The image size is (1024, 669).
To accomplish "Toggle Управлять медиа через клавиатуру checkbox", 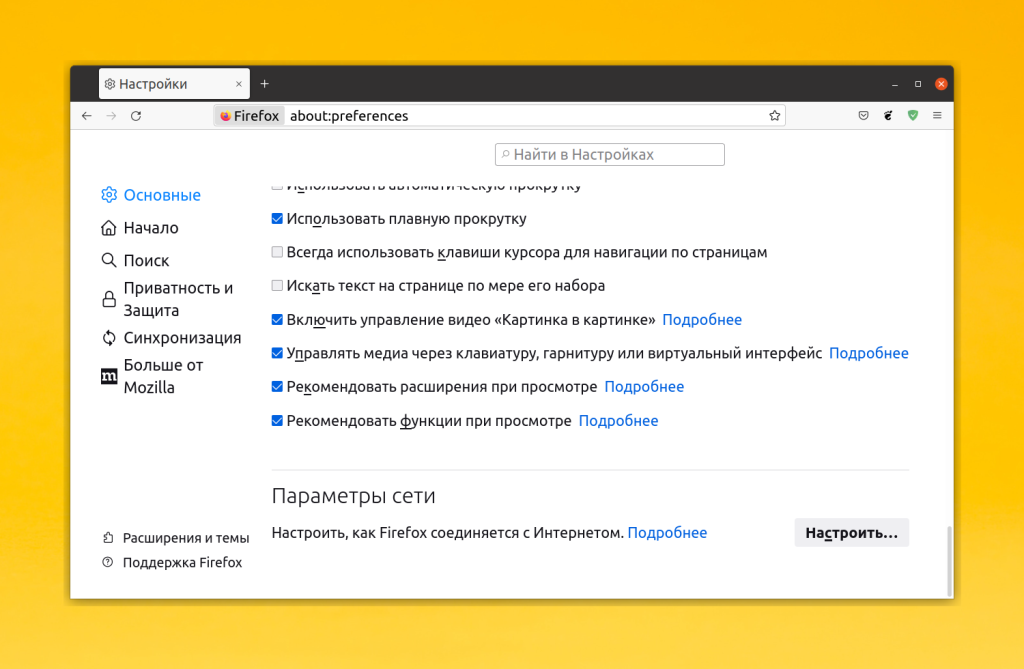I will click(277, 353).
